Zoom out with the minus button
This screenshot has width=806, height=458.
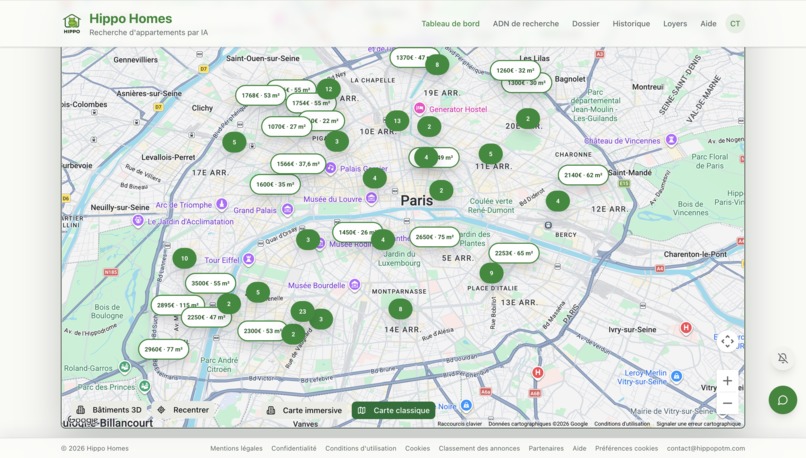727,403
